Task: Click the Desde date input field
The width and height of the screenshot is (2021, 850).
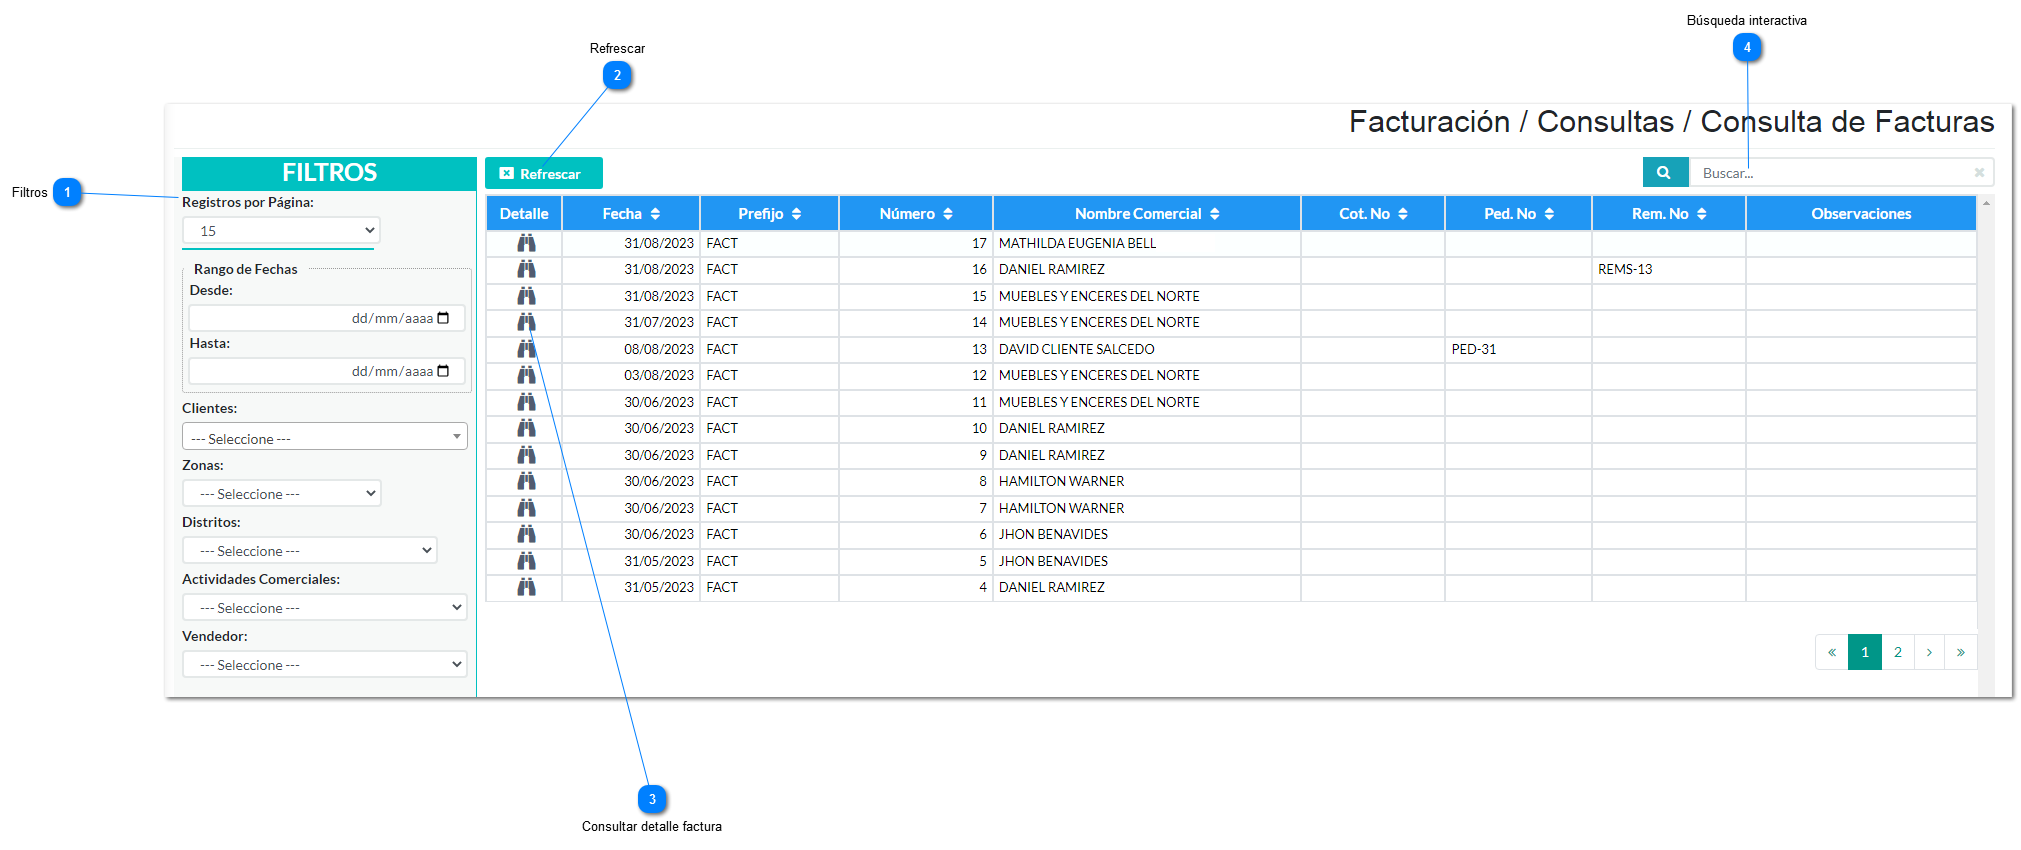Action: [x=327, y=318]
